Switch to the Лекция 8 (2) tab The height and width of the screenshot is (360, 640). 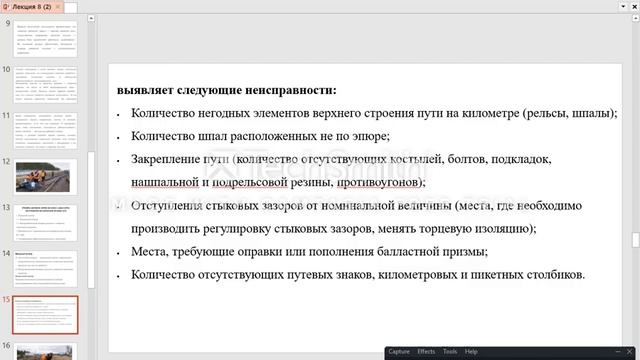pos(32,7)
